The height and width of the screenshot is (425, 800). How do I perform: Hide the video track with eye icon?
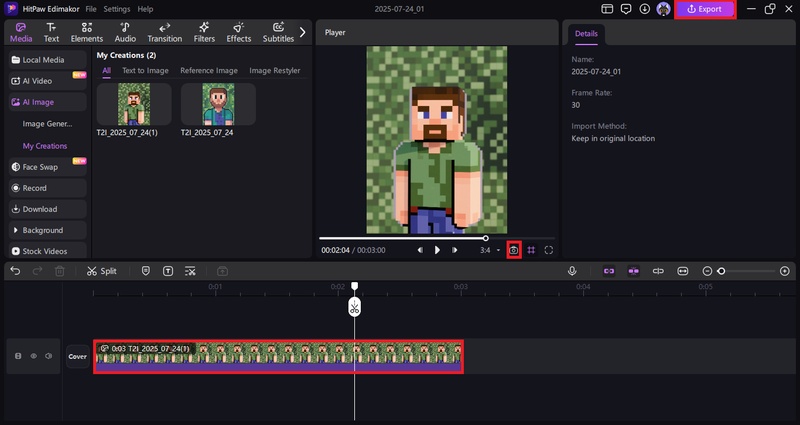click(34, 356)
